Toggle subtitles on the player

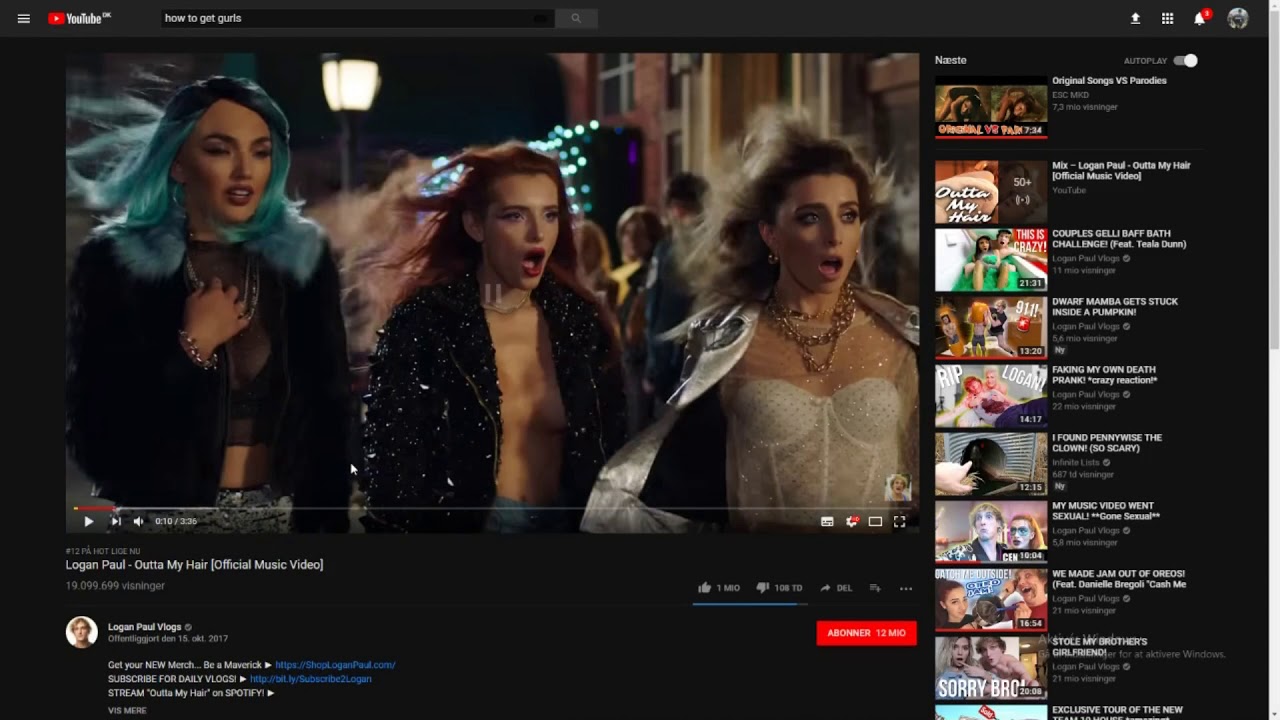coord(827,521)
